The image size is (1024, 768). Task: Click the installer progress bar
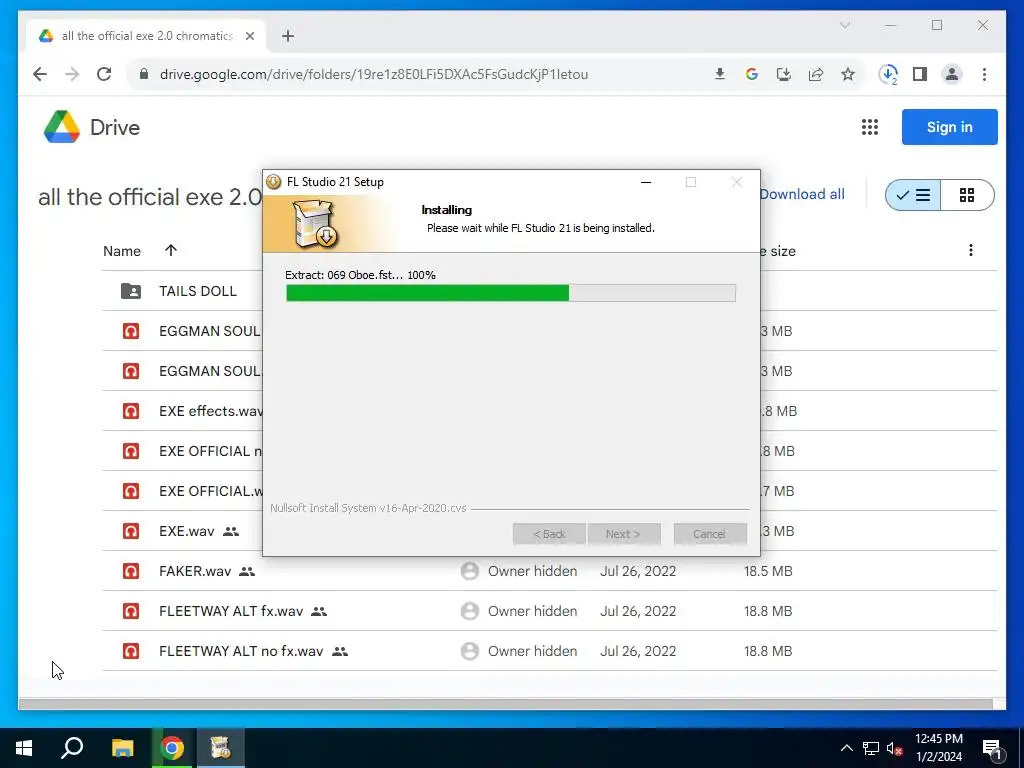coord(511,293)
